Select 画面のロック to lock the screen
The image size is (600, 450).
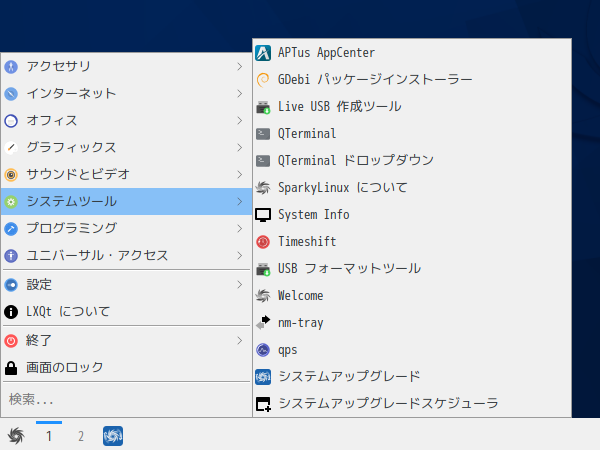(x=126, y=368)
